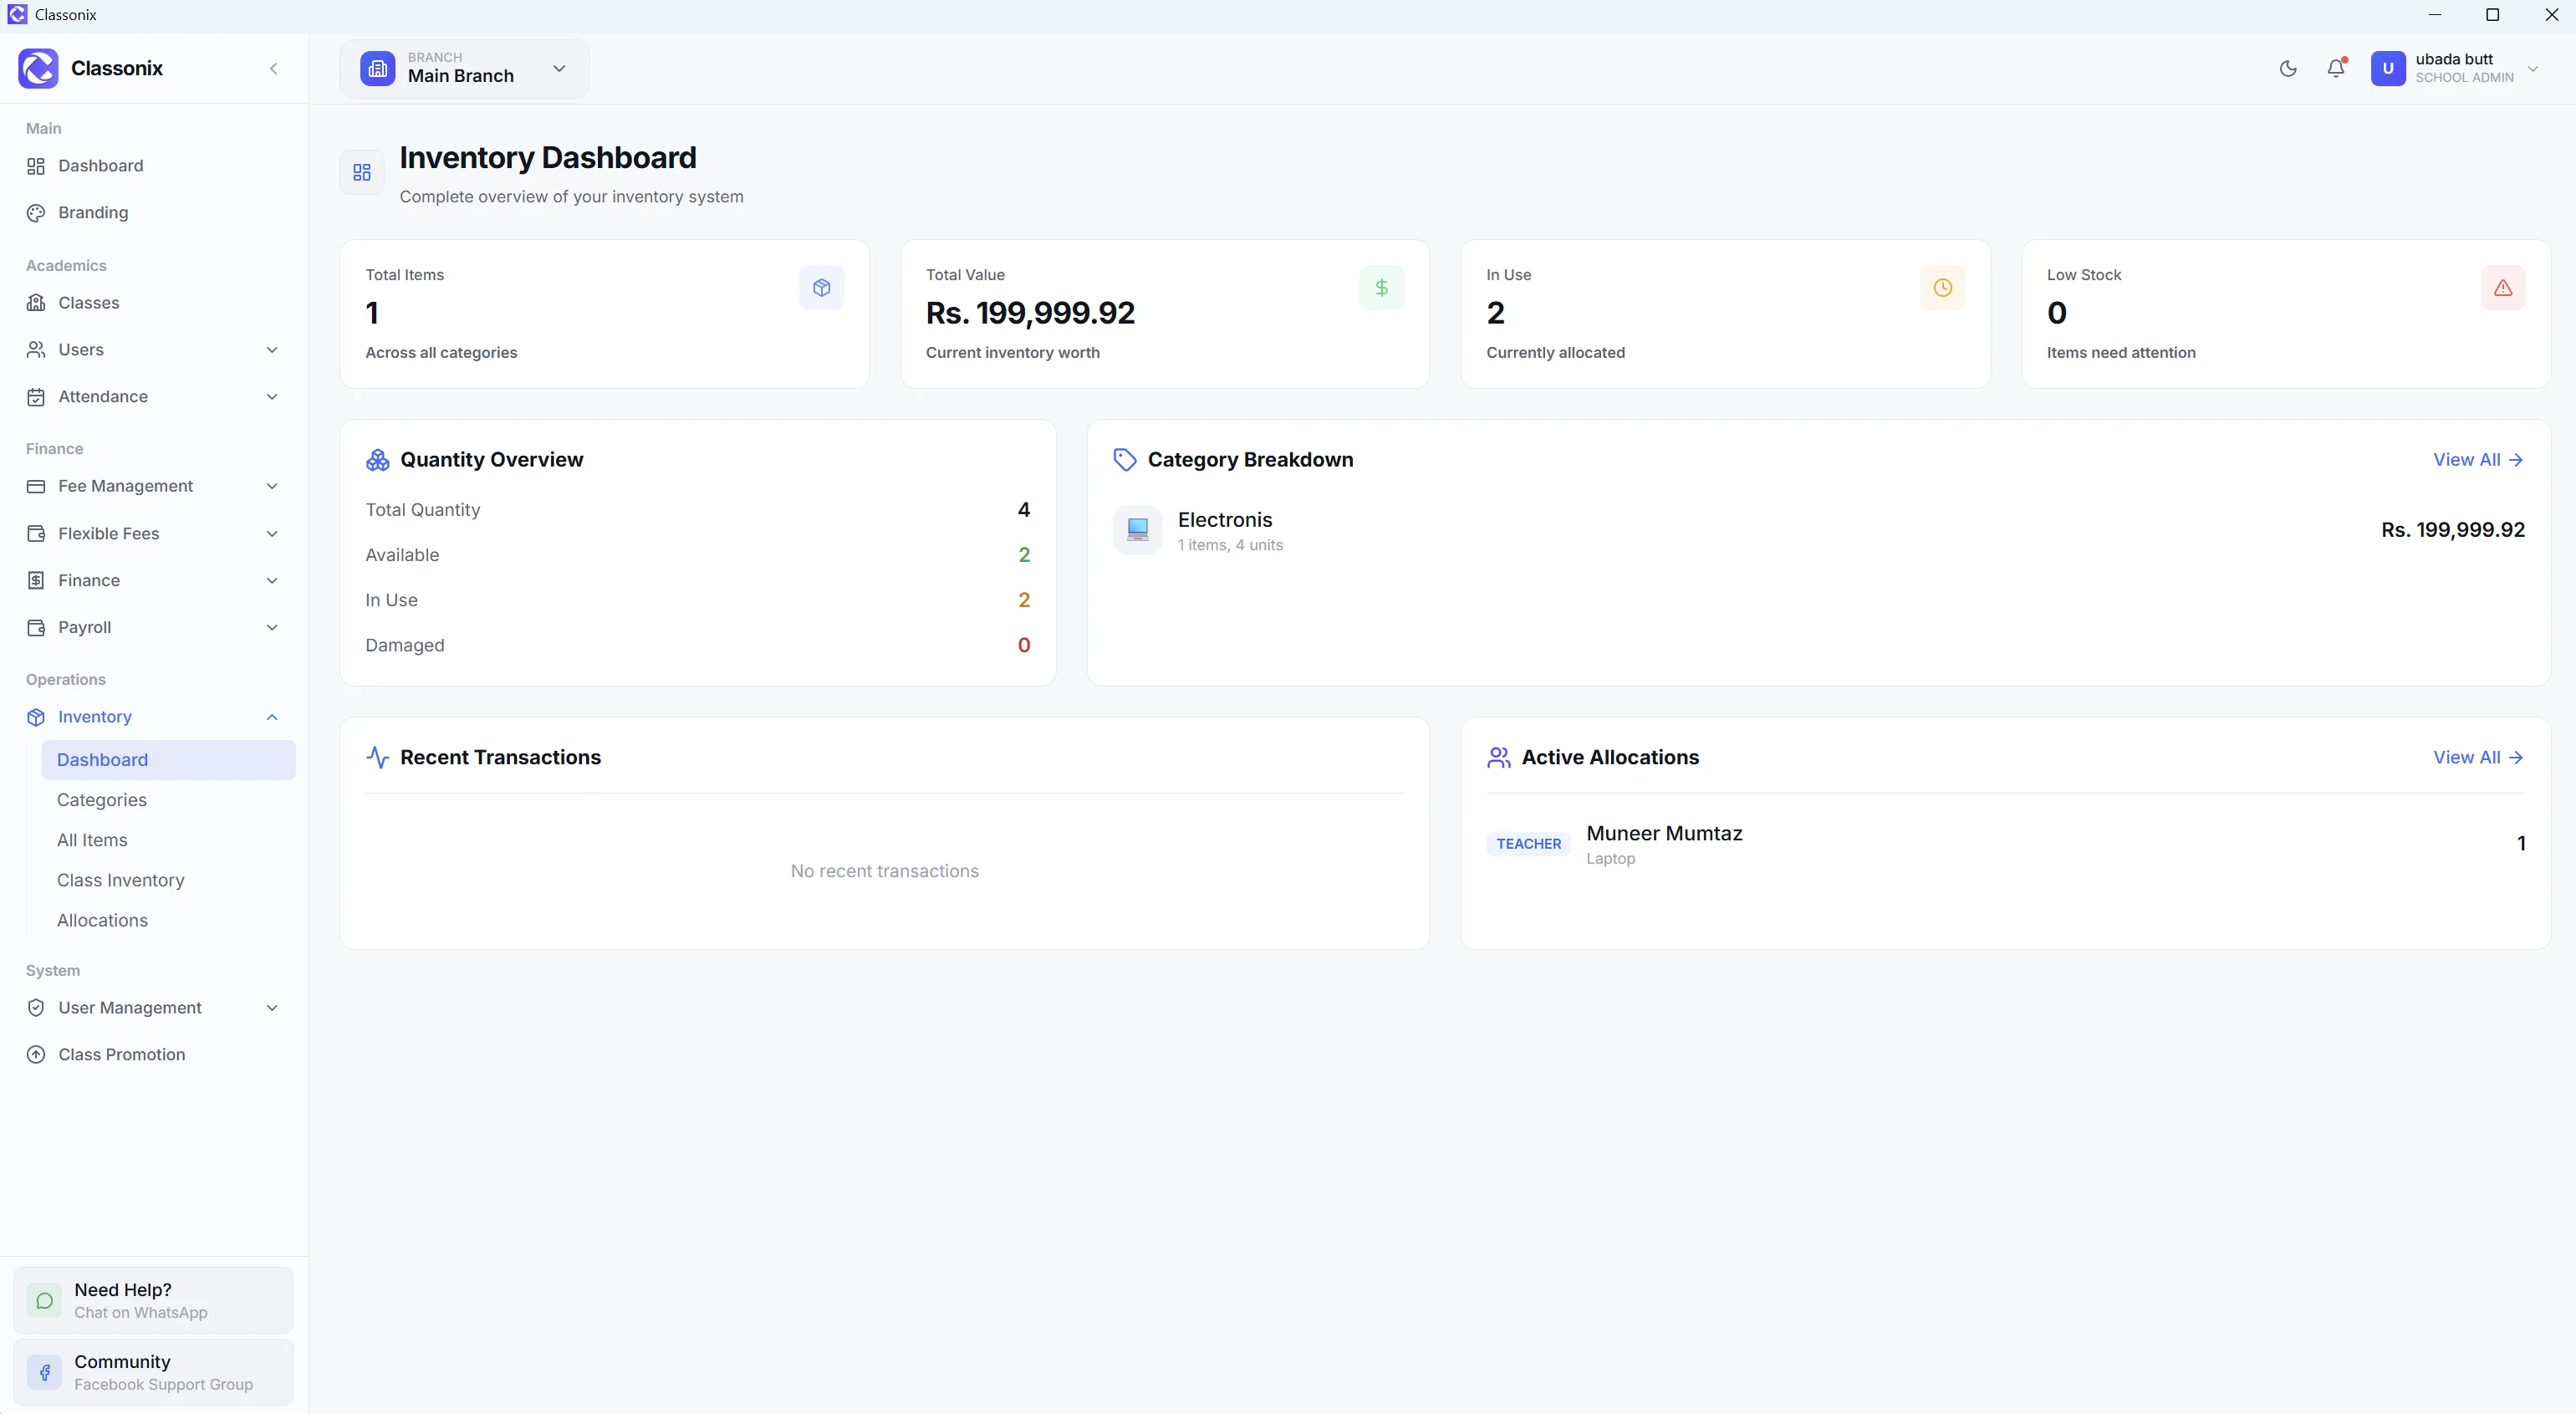Image resolution: width=2576 pixels, height=1414 pixels.
Task: Click Community Facebook Support Group
Action: (153, 1372)
